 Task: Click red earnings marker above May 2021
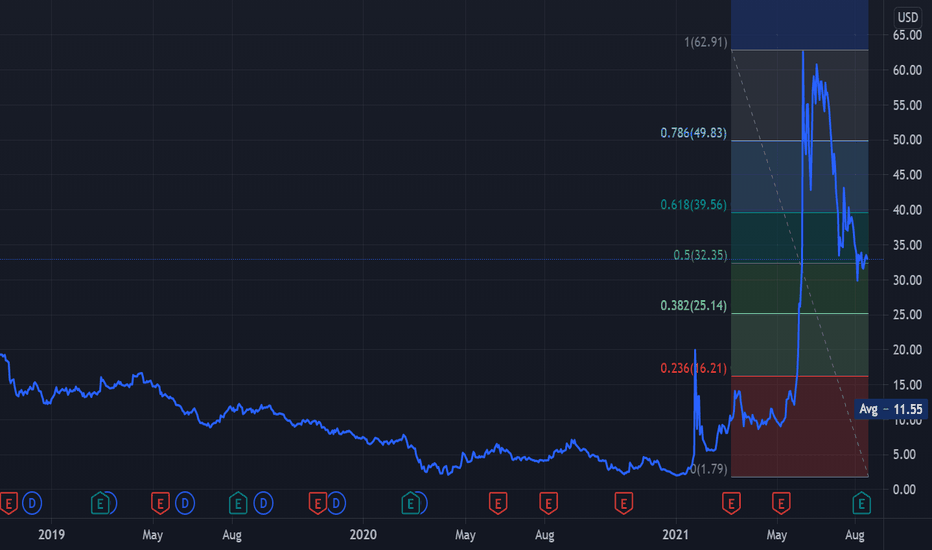click(x=781, y=504)
